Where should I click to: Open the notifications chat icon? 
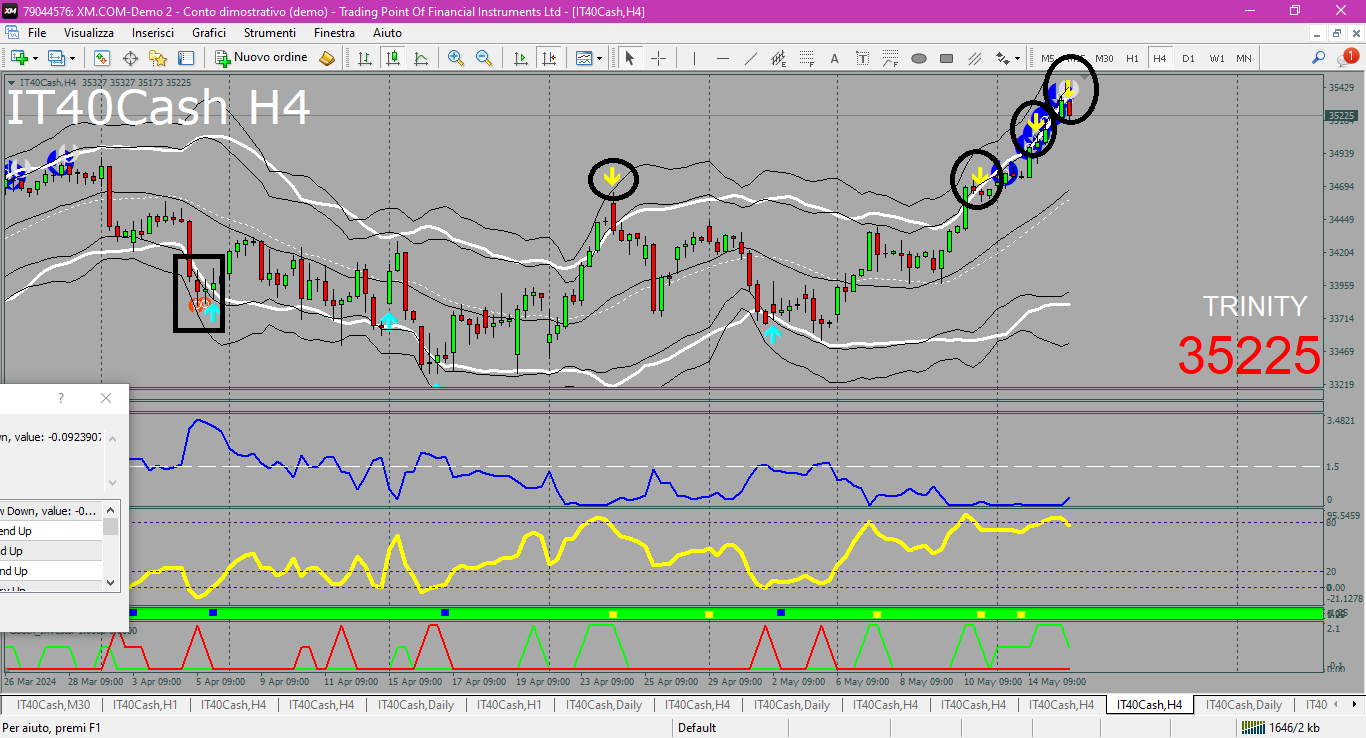(1348, 58)
